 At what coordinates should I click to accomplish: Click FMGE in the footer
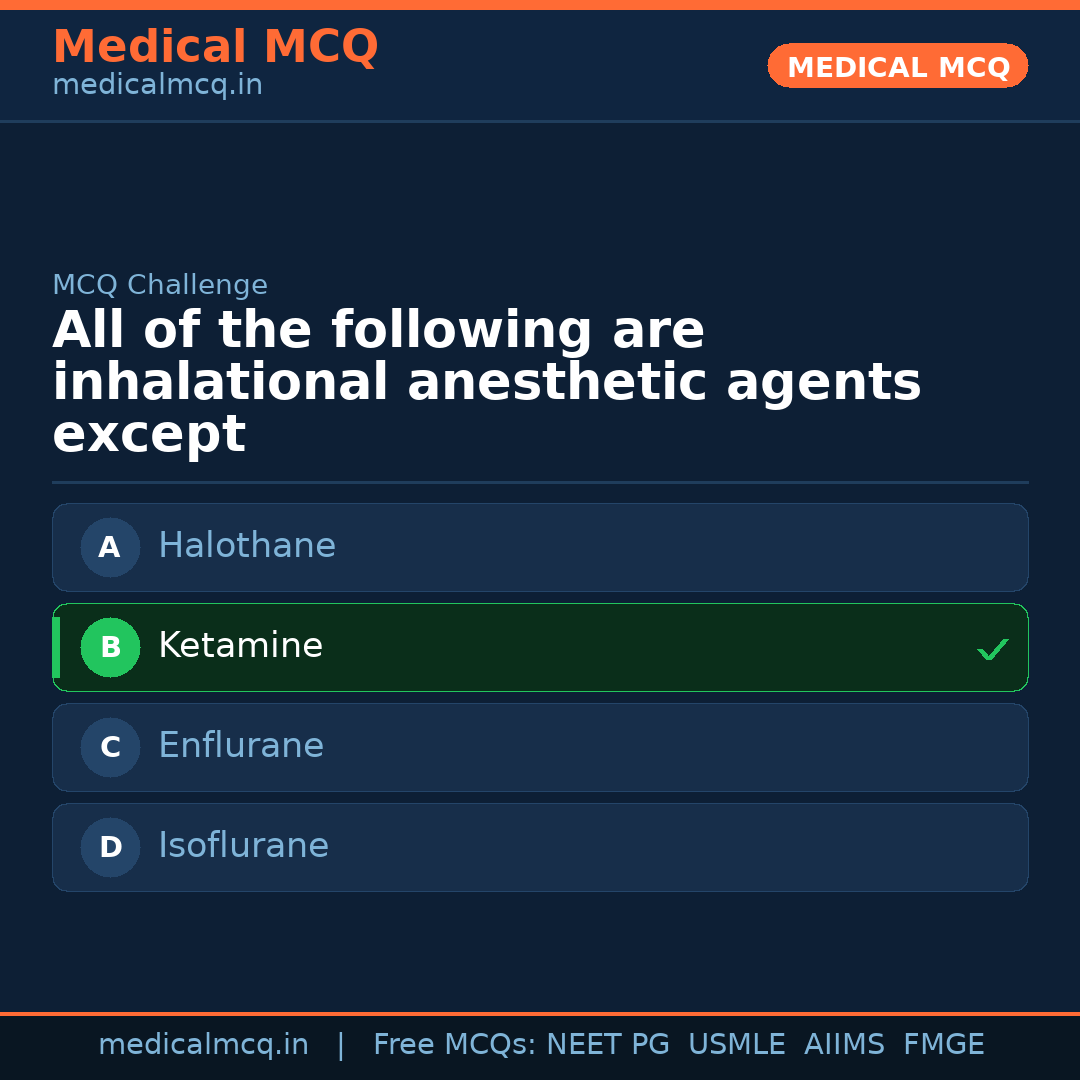(x=943, y=1045)
